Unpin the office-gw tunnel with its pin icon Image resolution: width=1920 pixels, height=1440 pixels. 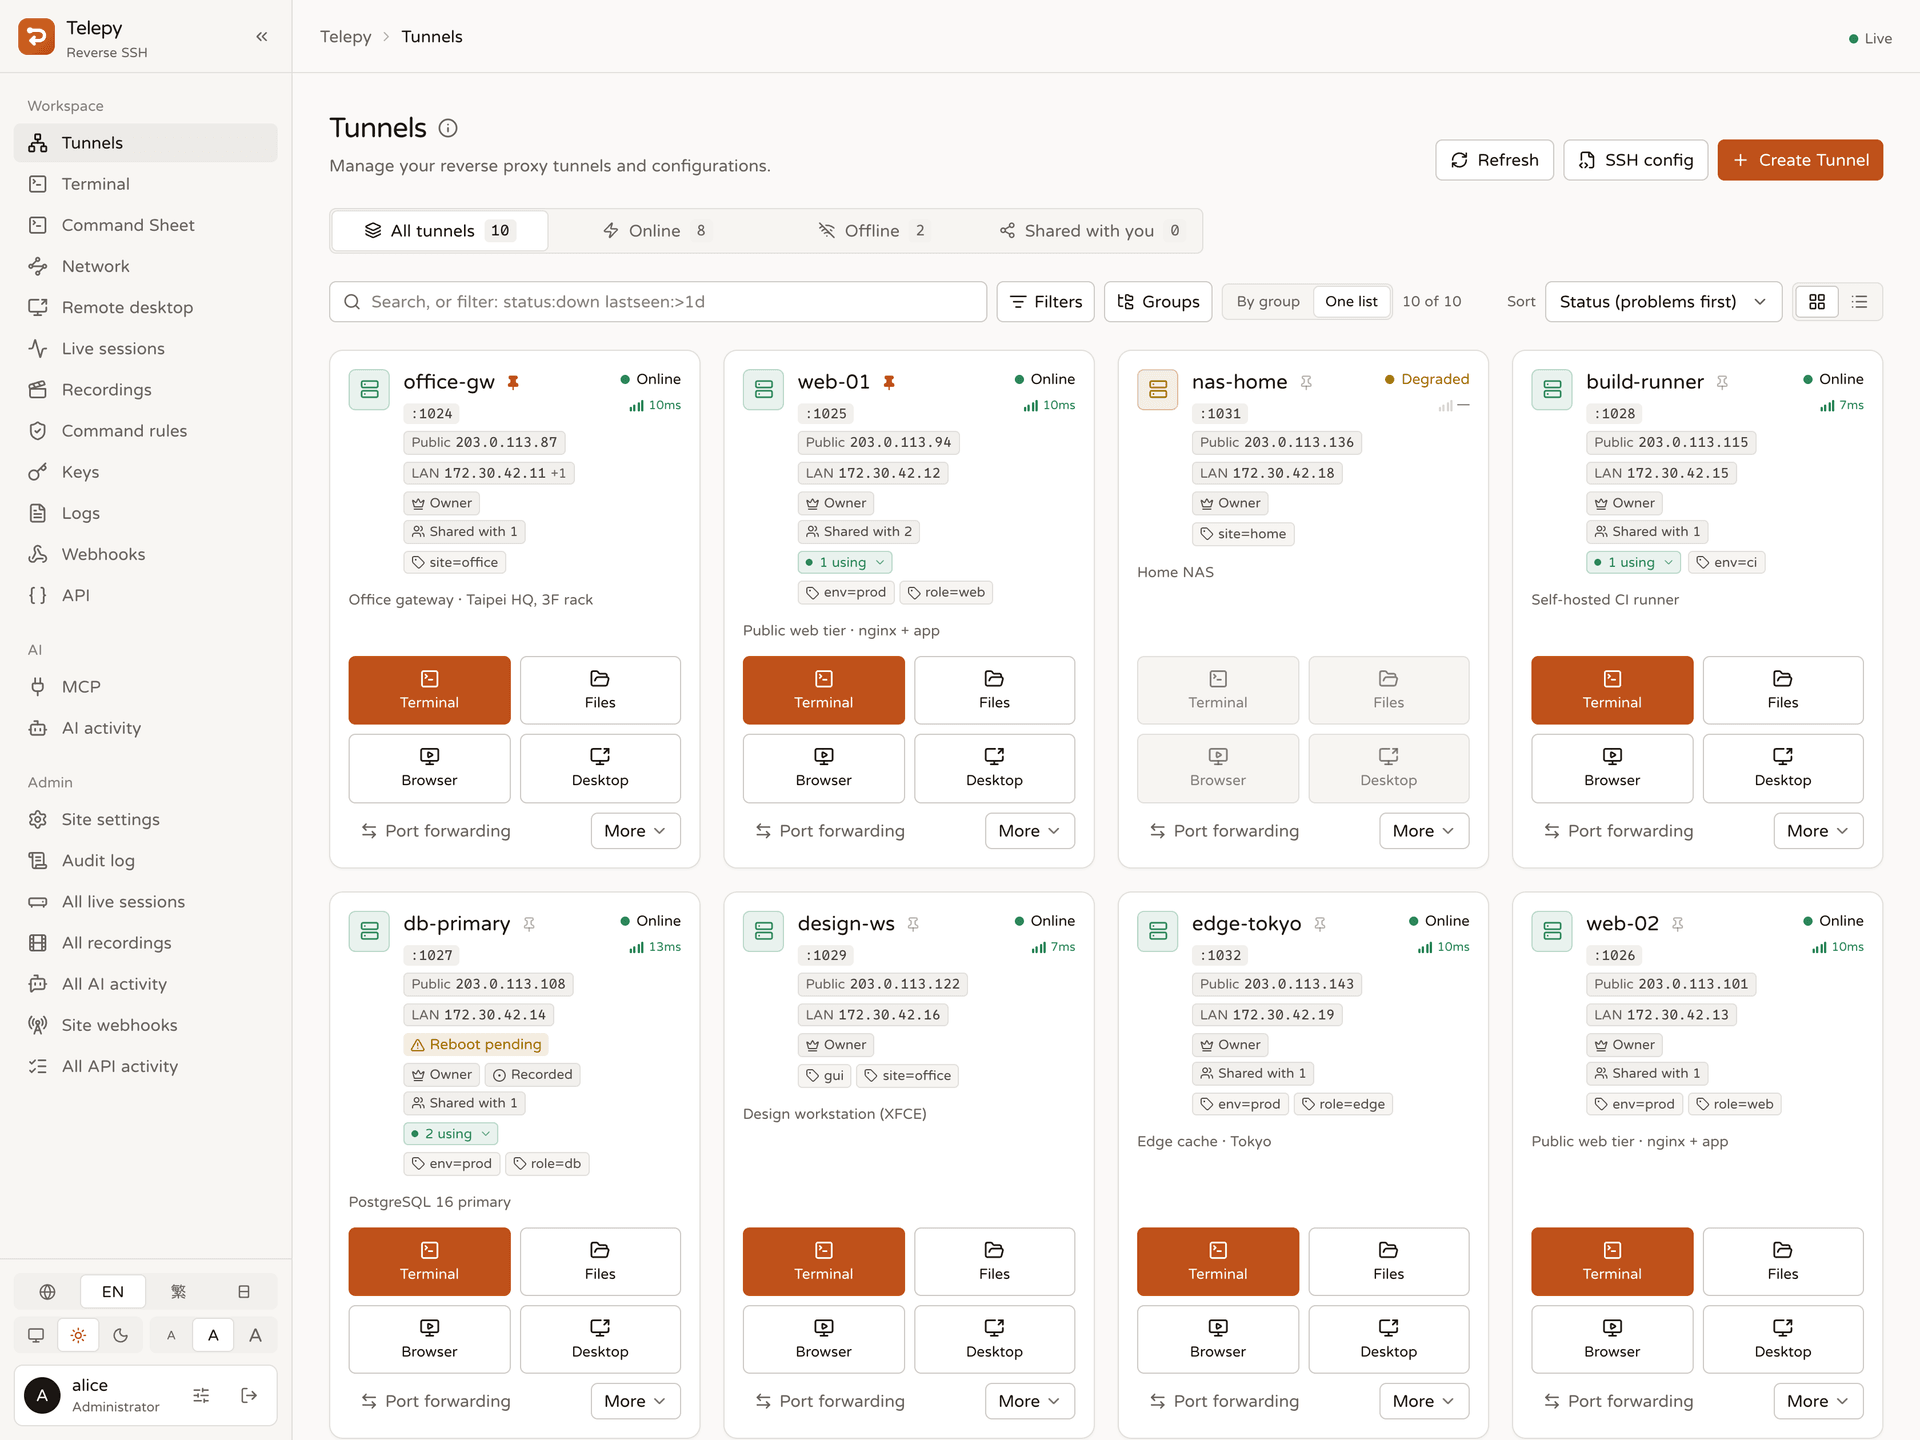click(x=513, y=382)
